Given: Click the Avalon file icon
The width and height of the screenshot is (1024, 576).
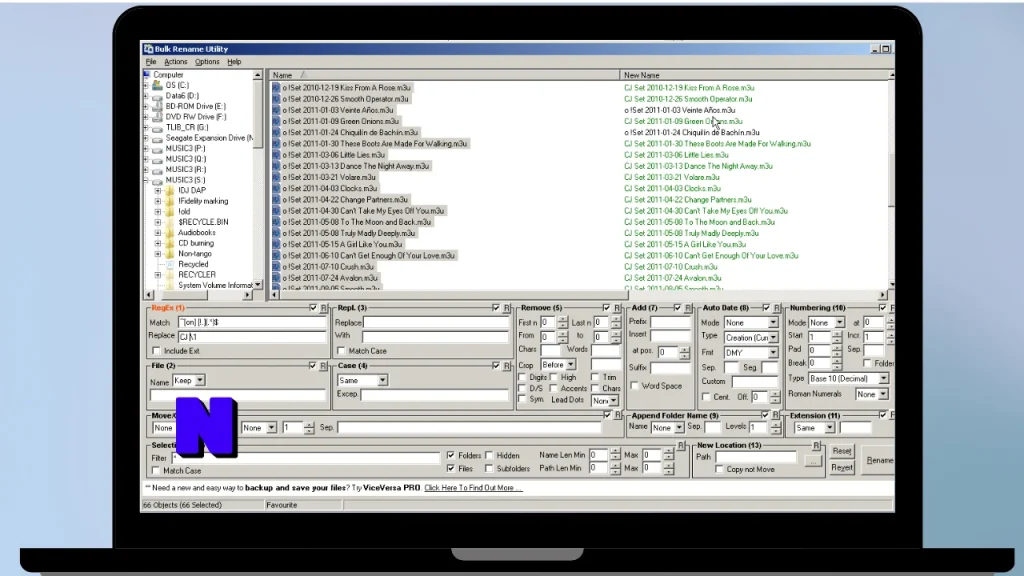Looking at the screenshot, I should point(276,278).
